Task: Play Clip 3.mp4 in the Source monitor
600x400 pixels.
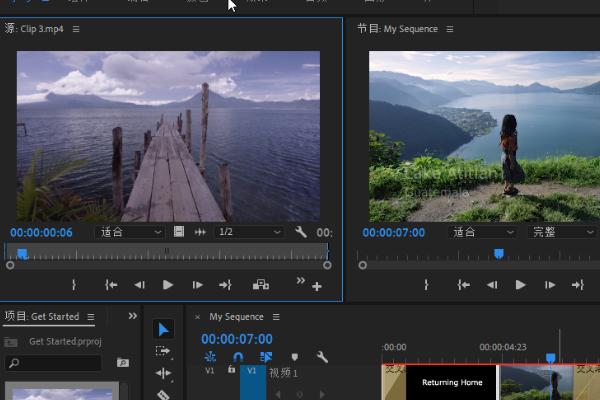Action: tap(168, 285)
